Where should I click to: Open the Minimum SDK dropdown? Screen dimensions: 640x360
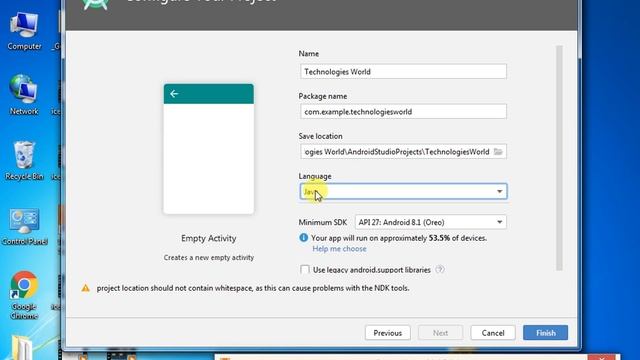pyautogui.click(x=431, y=222)
